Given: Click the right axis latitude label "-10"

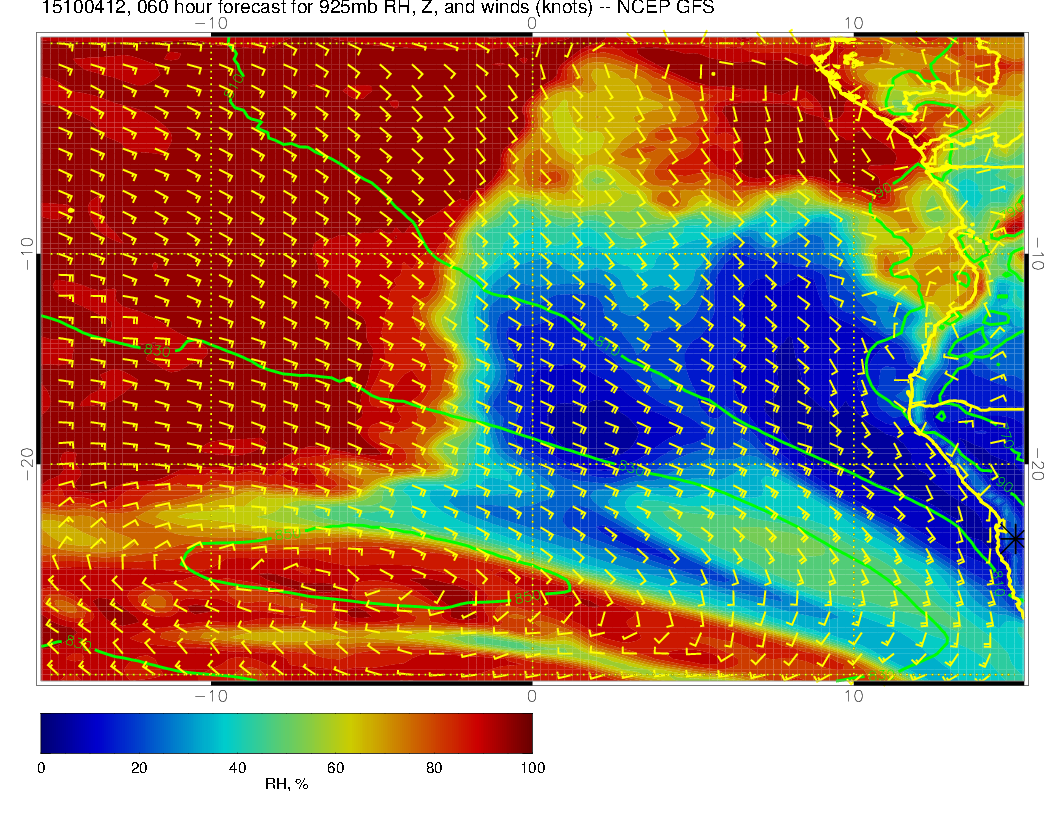Looking at the screenshot, I should [x=1039, y=254].
